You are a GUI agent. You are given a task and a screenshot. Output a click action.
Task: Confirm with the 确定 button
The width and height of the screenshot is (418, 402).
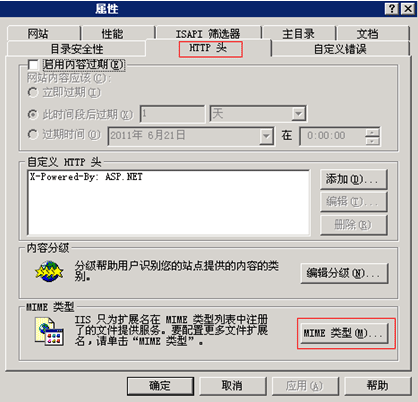[x=160, y=386]
